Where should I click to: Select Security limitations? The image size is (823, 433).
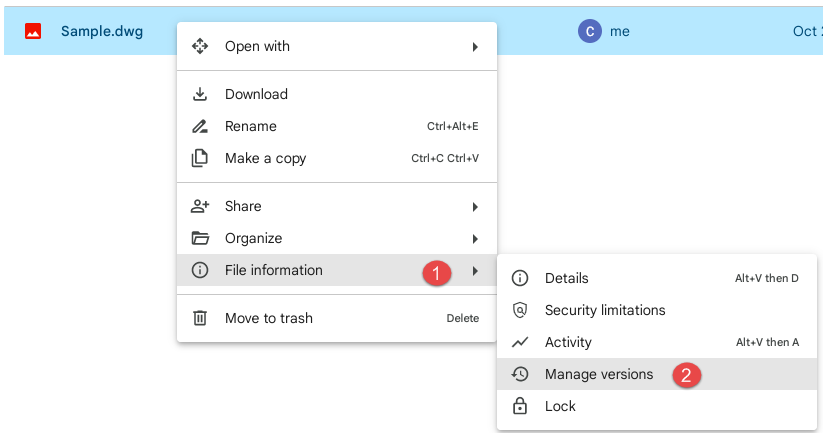coord(657,310)
